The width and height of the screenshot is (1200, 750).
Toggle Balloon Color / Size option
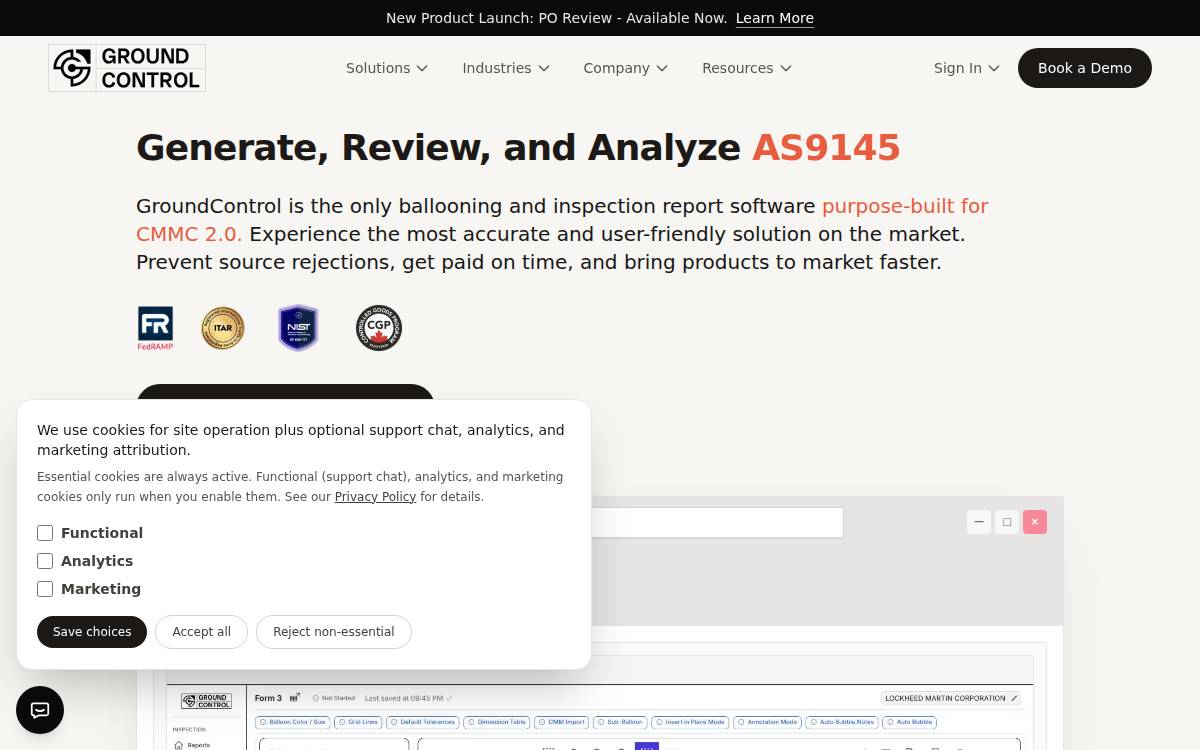(292, 722)
